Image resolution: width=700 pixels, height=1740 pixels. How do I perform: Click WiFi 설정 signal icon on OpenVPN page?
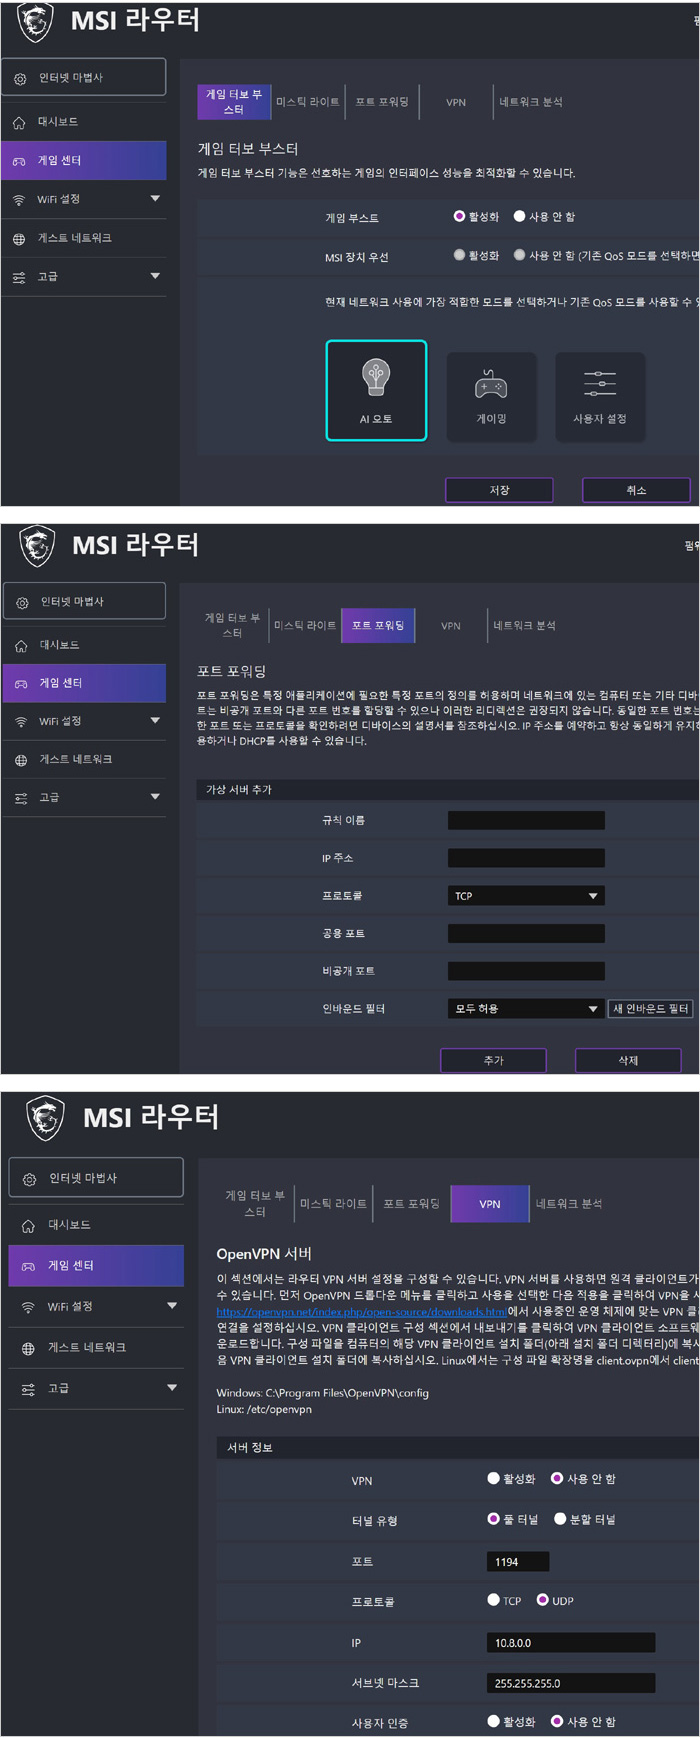pyautogui.click(x=29, y=1307)
